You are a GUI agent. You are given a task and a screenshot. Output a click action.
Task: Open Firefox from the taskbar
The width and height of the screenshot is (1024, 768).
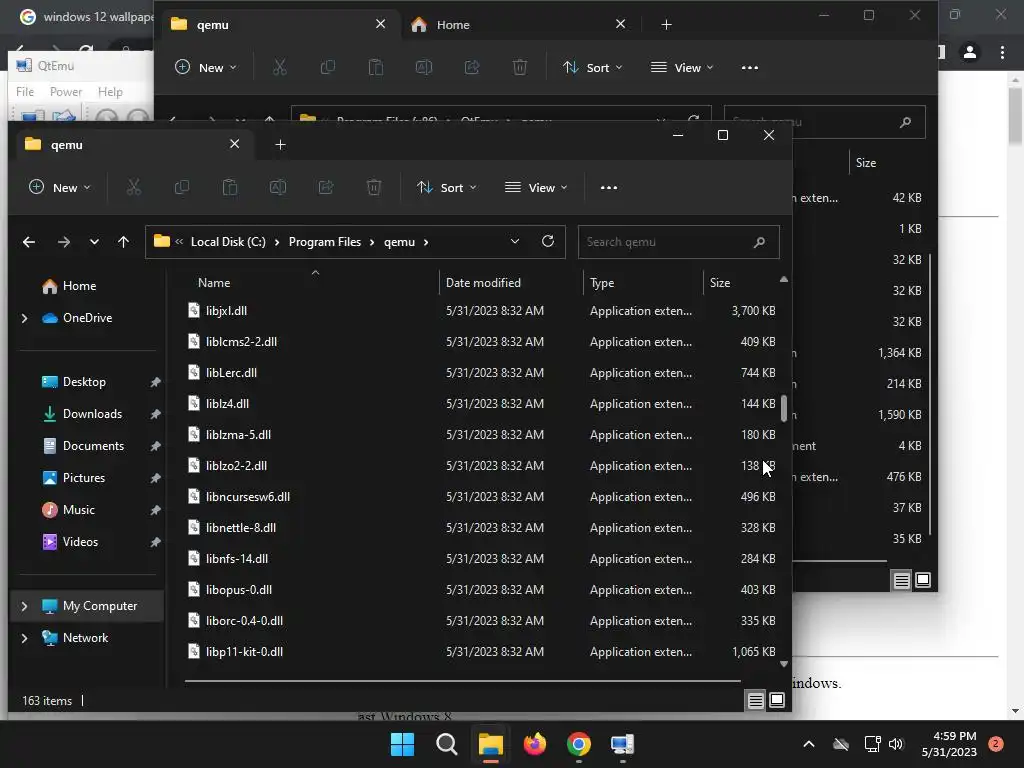tap(535, 744)
